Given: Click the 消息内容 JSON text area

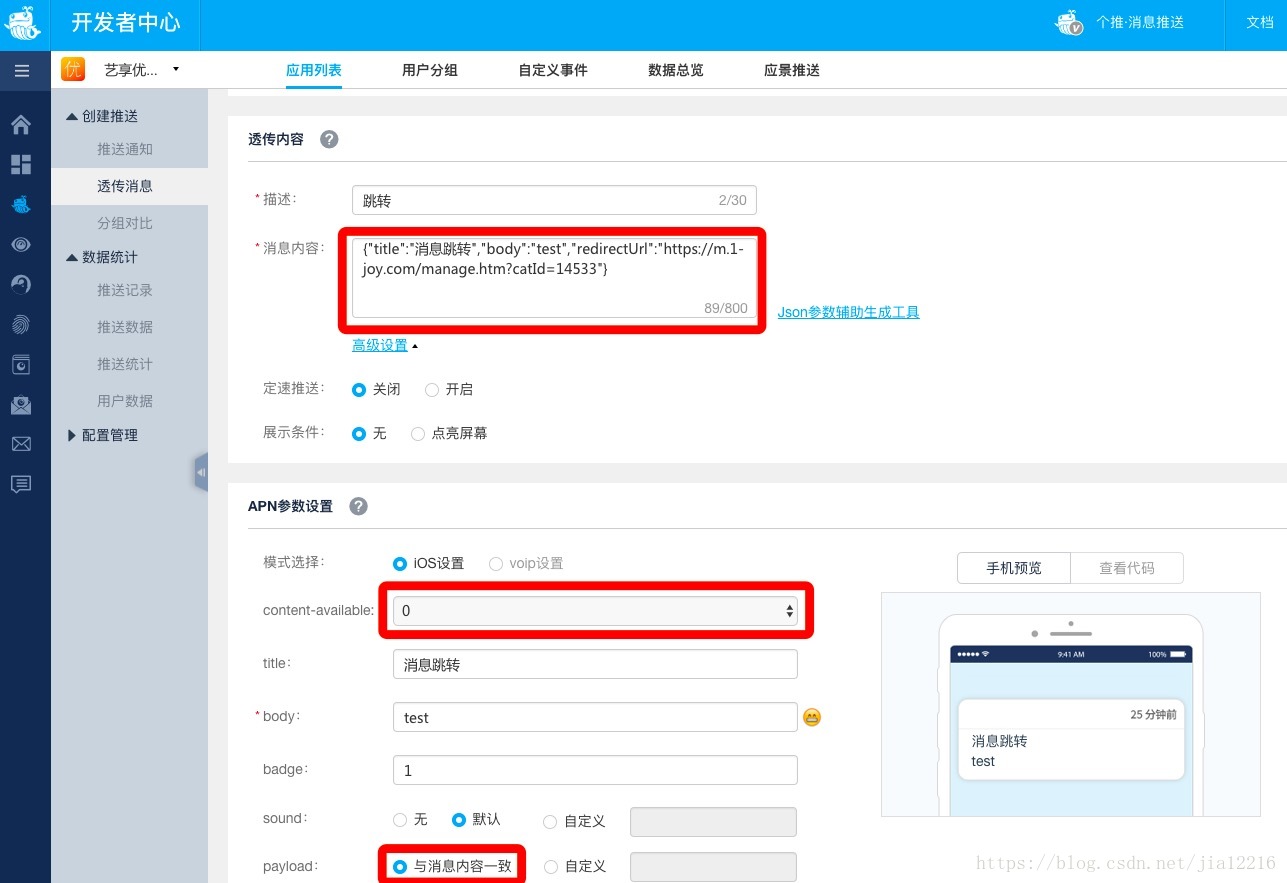Looking at the screenshot, I should 554,279.
